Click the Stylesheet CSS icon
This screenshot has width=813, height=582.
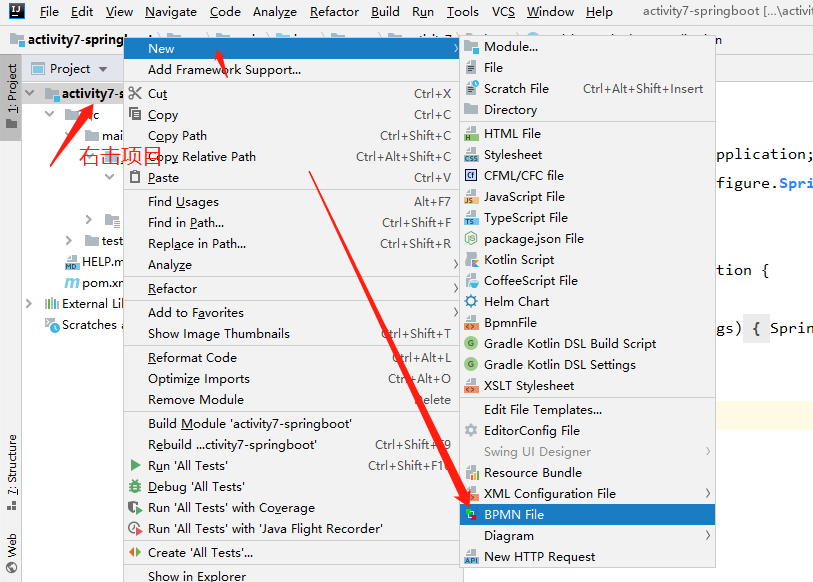point(471,155)
